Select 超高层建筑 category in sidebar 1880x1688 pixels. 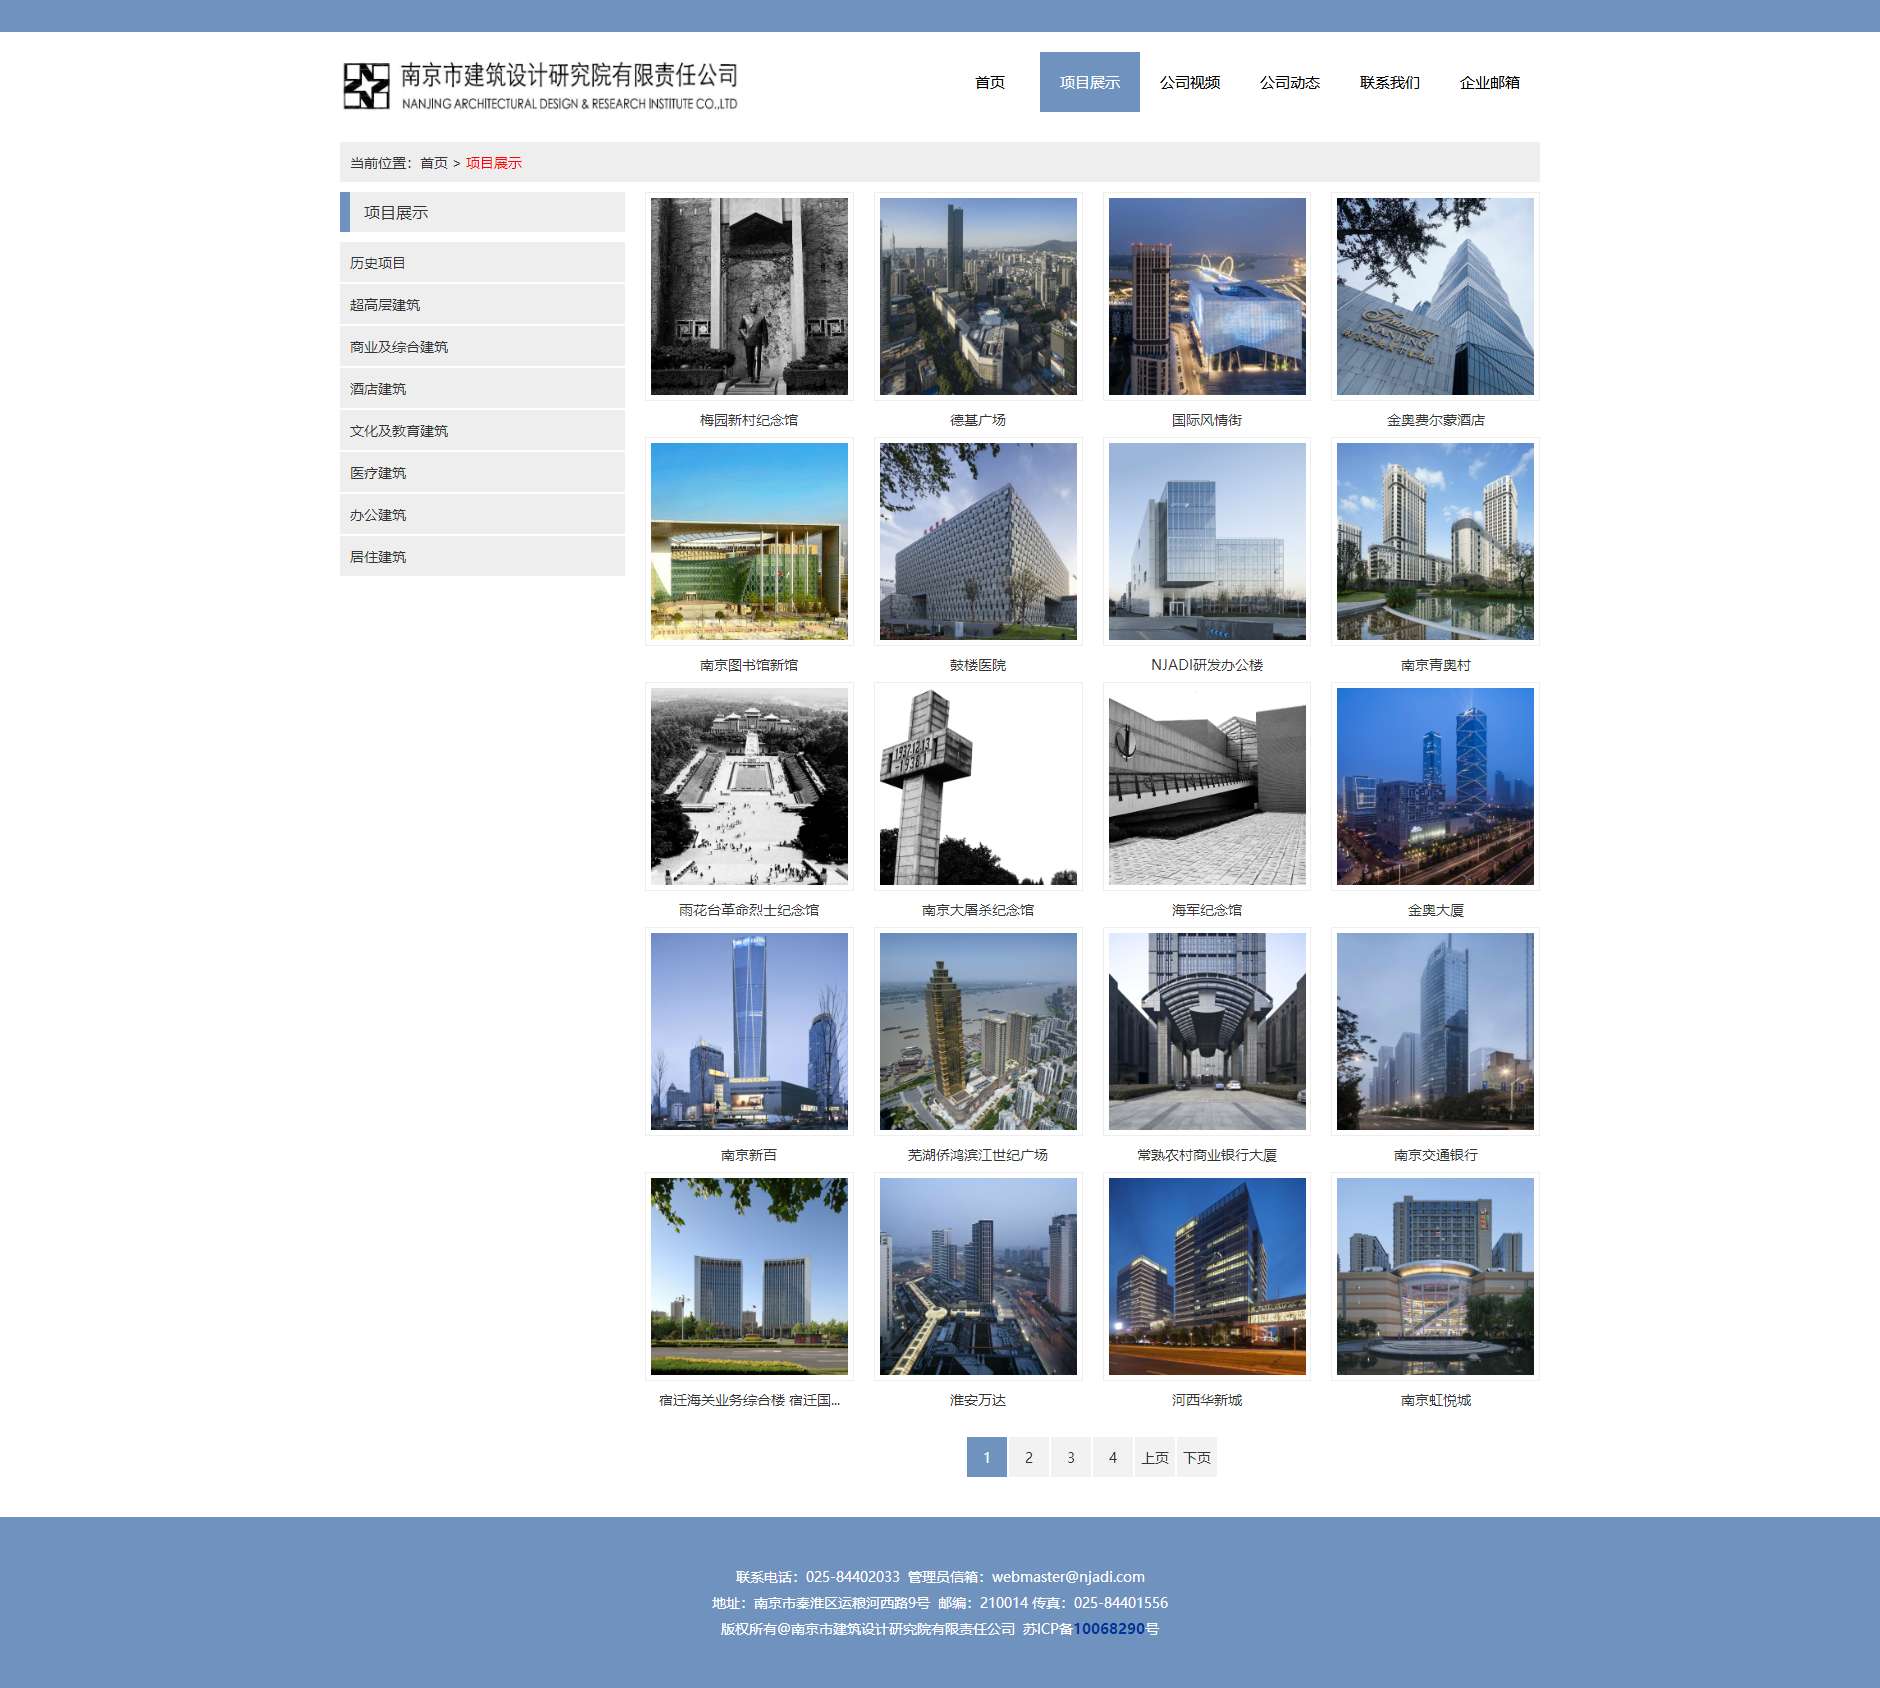click(x=482, y=304)
